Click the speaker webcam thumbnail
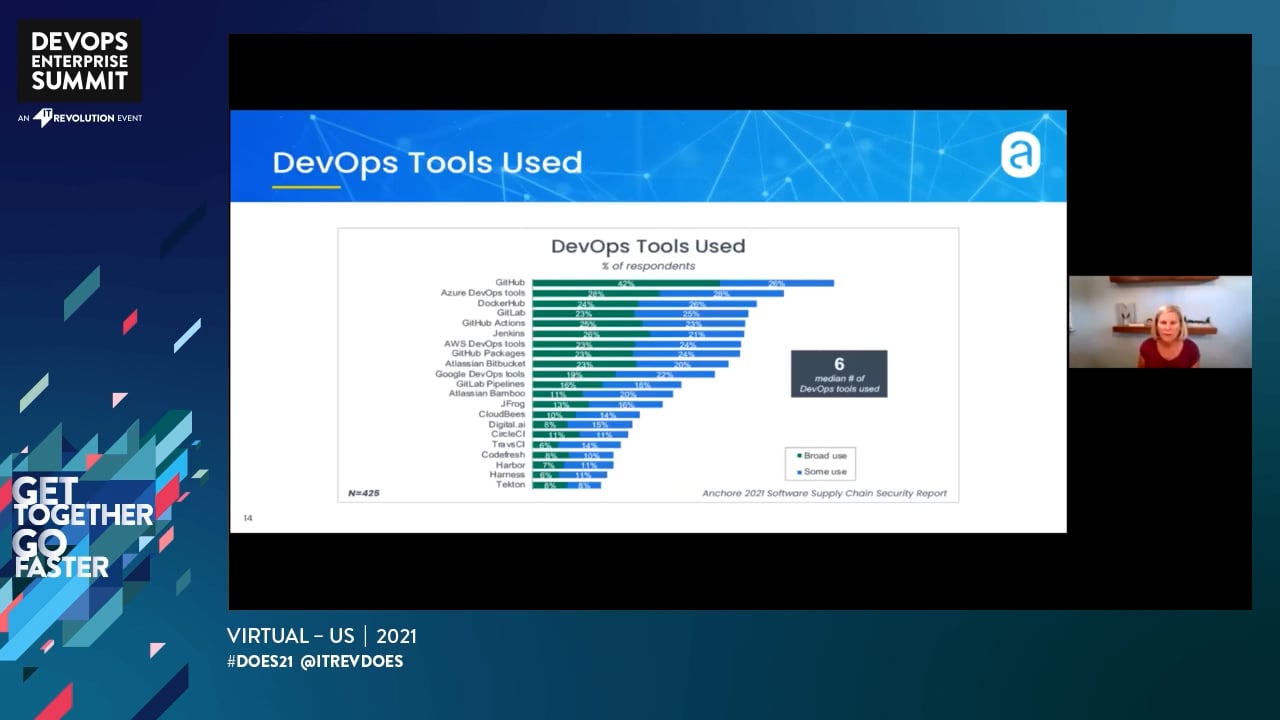1280x720 pixels. pos(1160,322)
